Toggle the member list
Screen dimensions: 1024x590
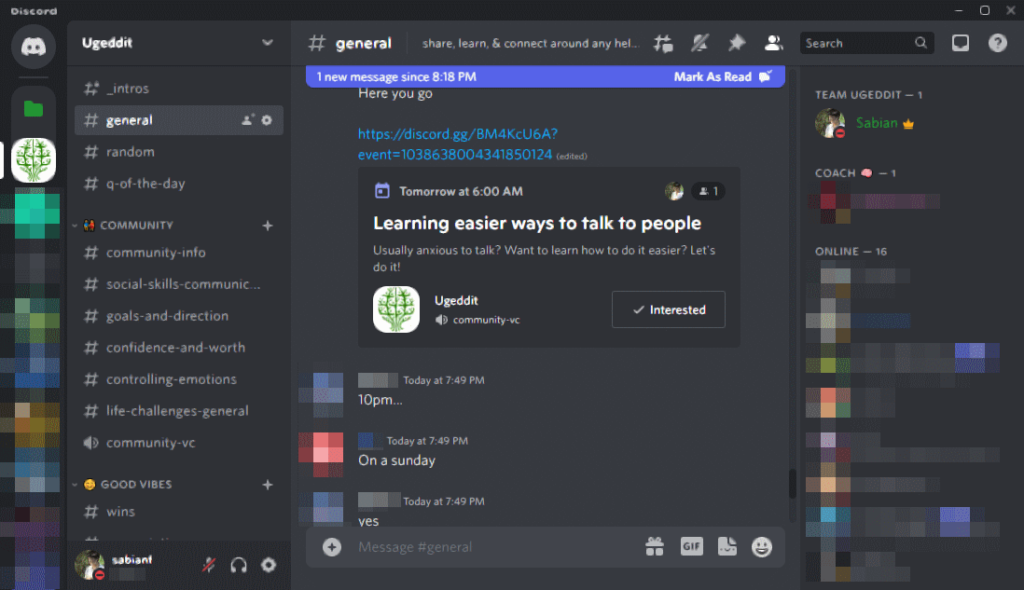coord(773,43)
